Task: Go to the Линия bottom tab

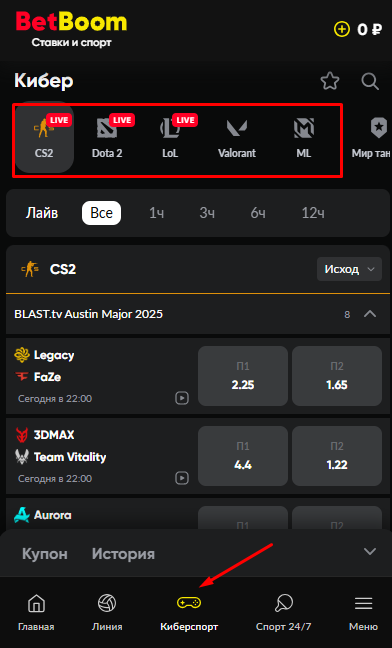Action: click(x=107, y=612)
